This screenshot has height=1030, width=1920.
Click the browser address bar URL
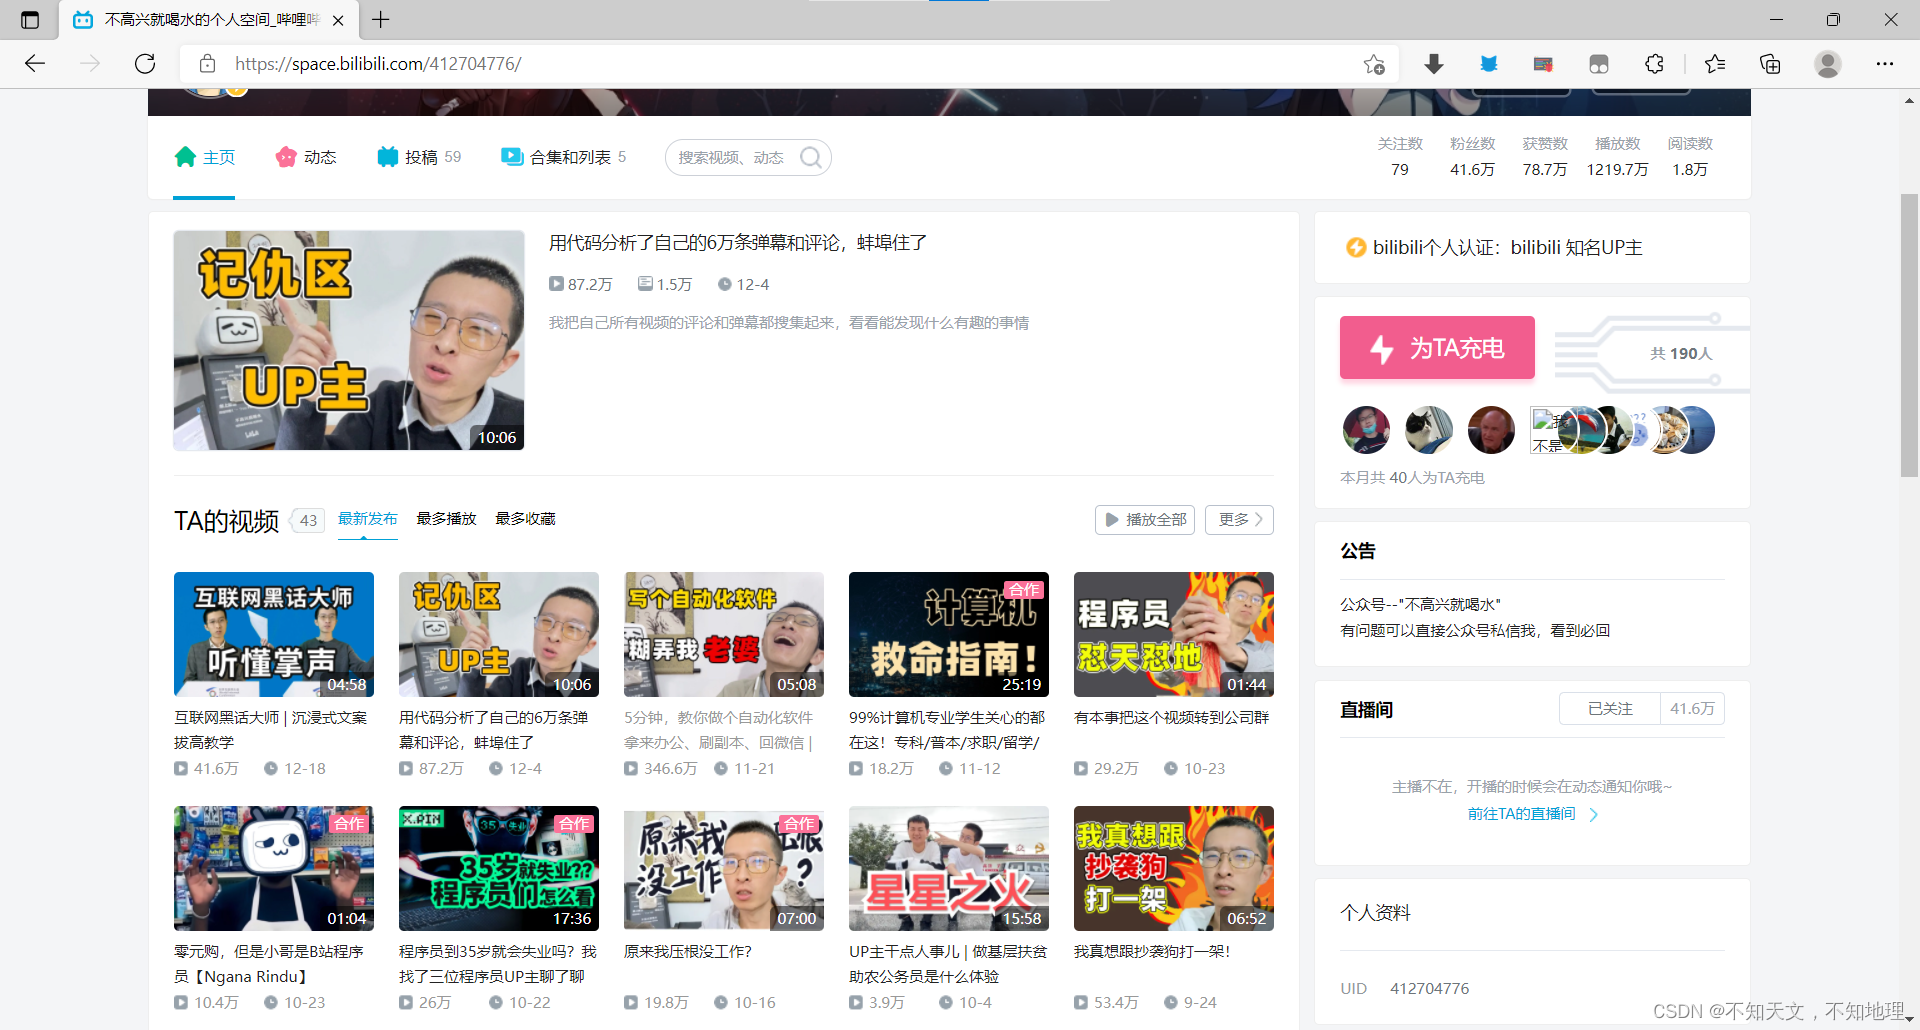coord(378,64)
